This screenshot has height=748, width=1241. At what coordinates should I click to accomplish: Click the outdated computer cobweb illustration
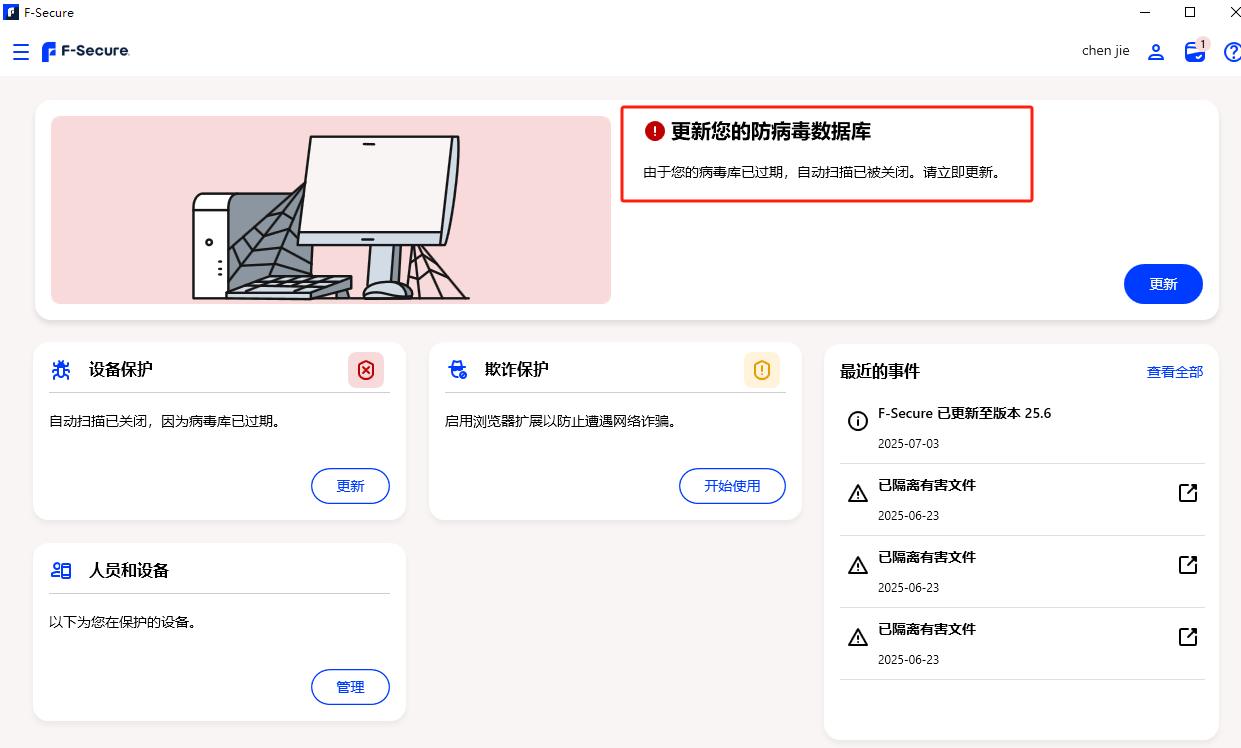click(331, 210)
